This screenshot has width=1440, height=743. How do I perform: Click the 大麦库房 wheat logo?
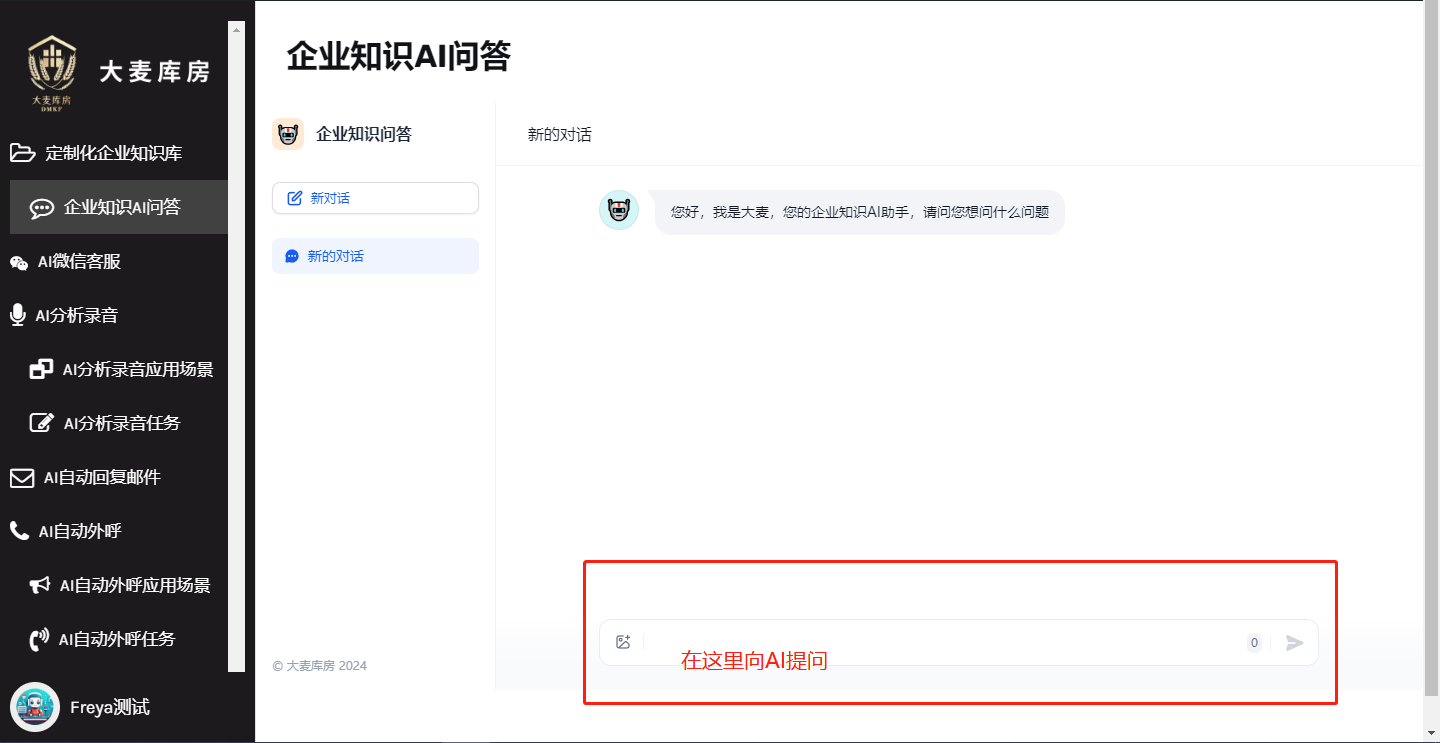51,72
